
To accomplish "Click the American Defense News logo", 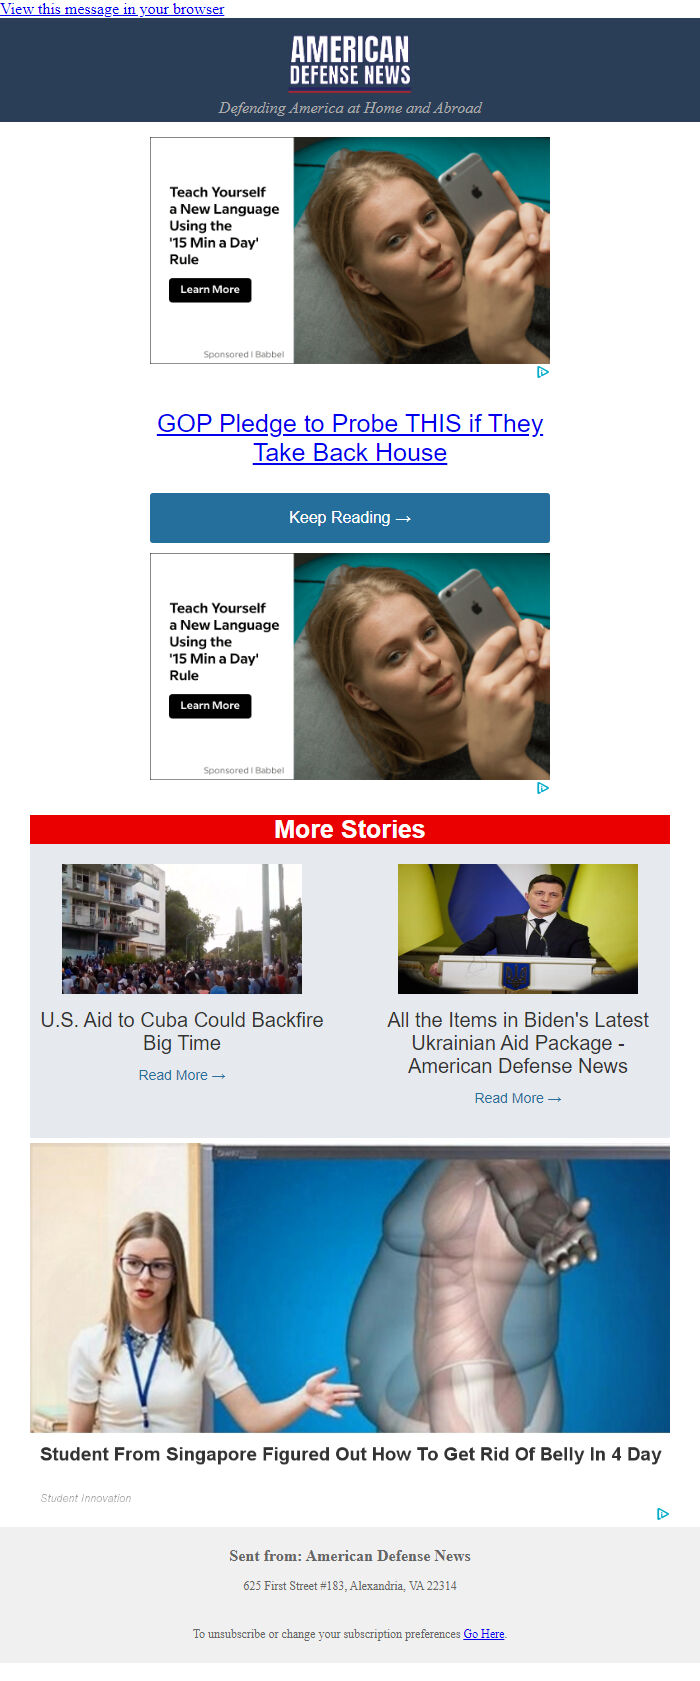I will (350, 62).
